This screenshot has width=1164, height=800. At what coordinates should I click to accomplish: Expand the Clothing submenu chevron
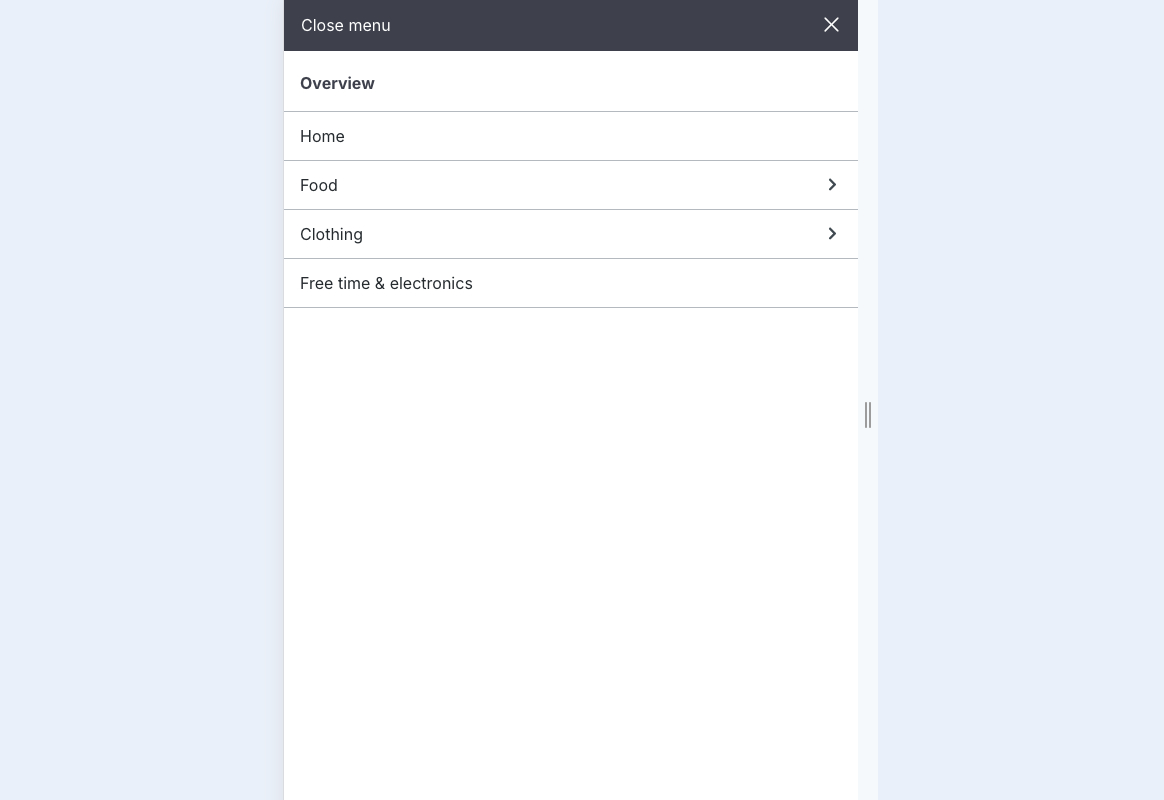[832, 234]
